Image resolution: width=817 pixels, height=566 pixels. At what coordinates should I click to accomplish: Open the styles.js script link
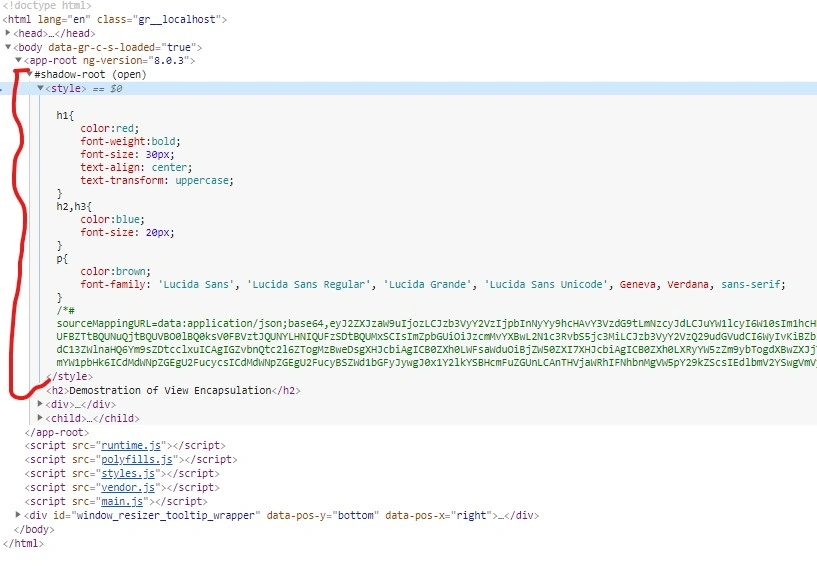pos(128,474)
